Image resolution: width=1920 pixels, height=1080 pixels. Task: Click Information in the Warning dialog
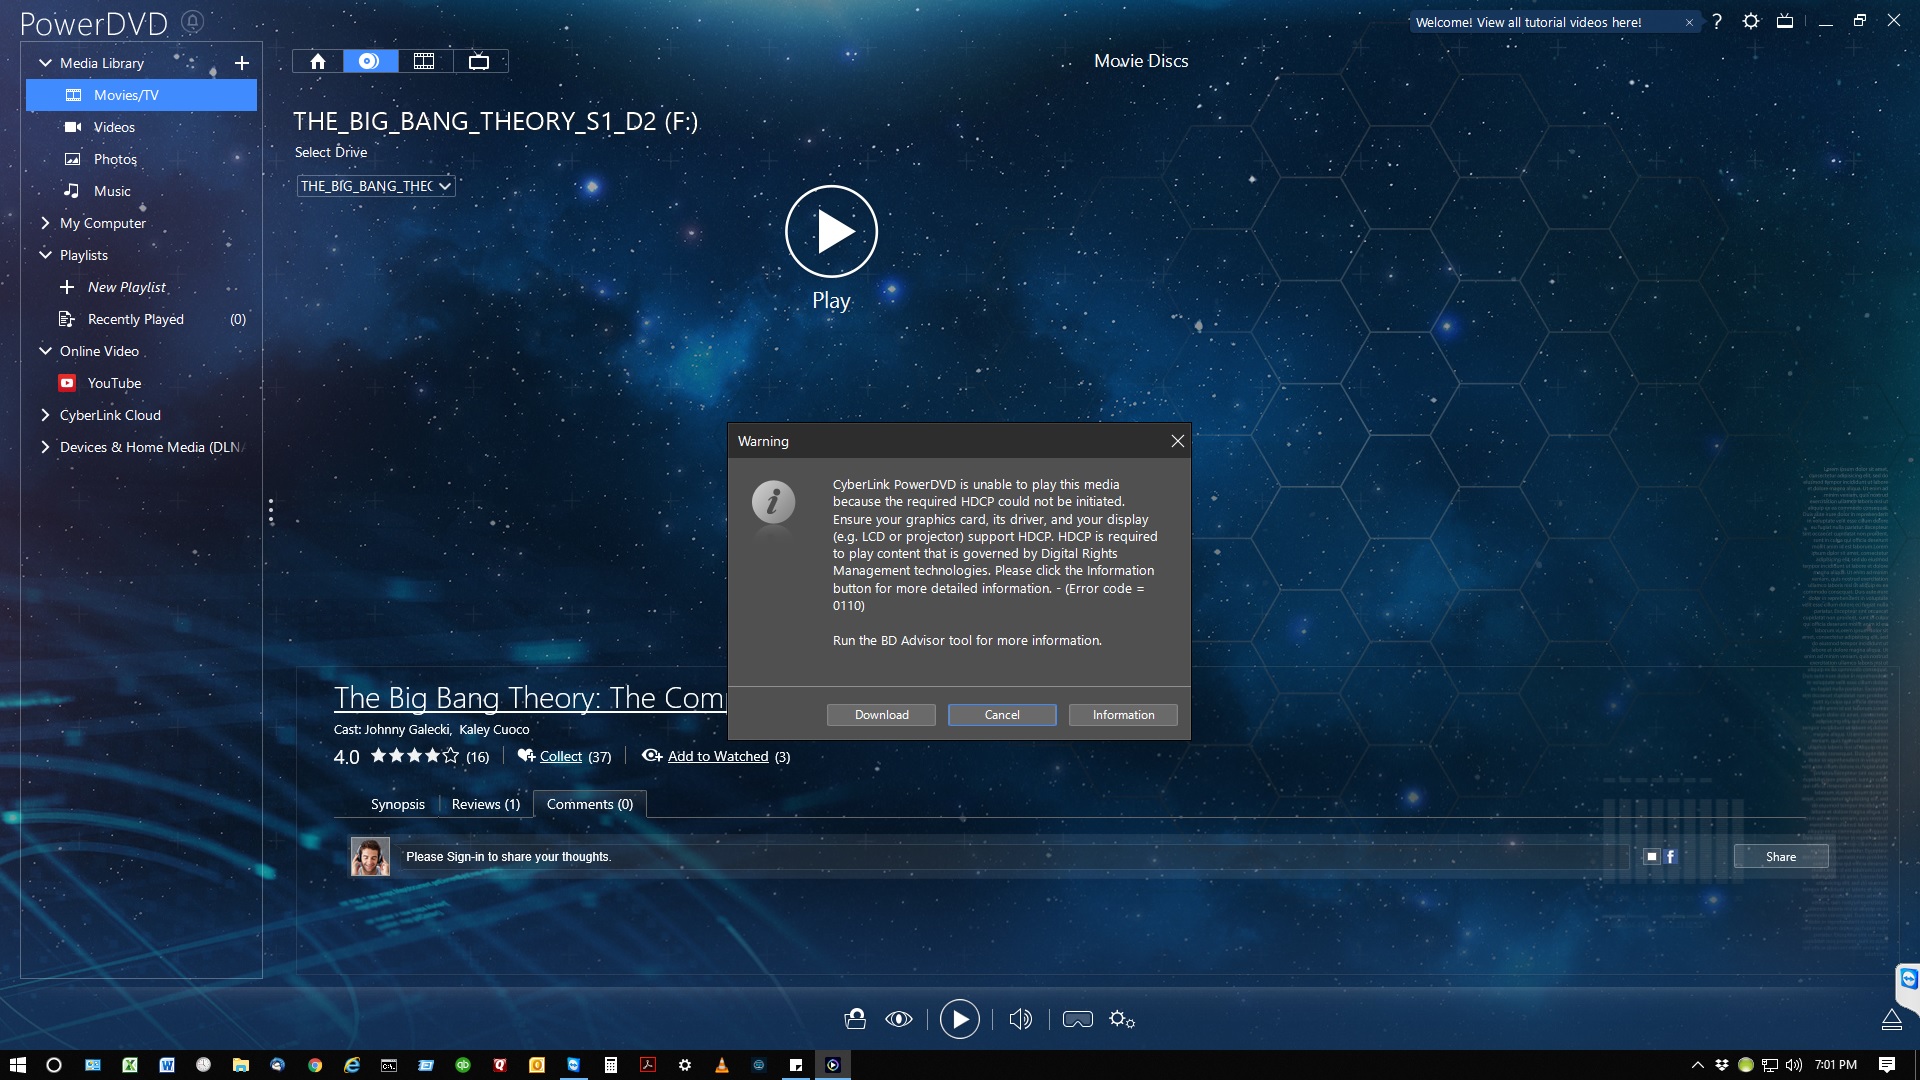click(x=1123, y=715)
